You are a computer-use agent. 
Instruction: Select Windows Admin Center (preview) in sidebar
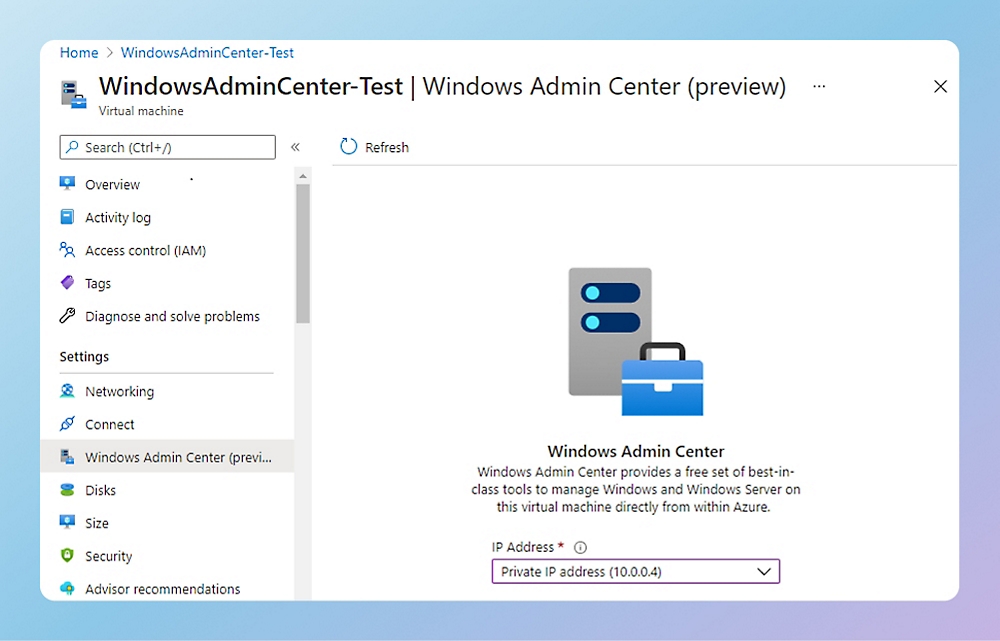[x=68, y=457]
